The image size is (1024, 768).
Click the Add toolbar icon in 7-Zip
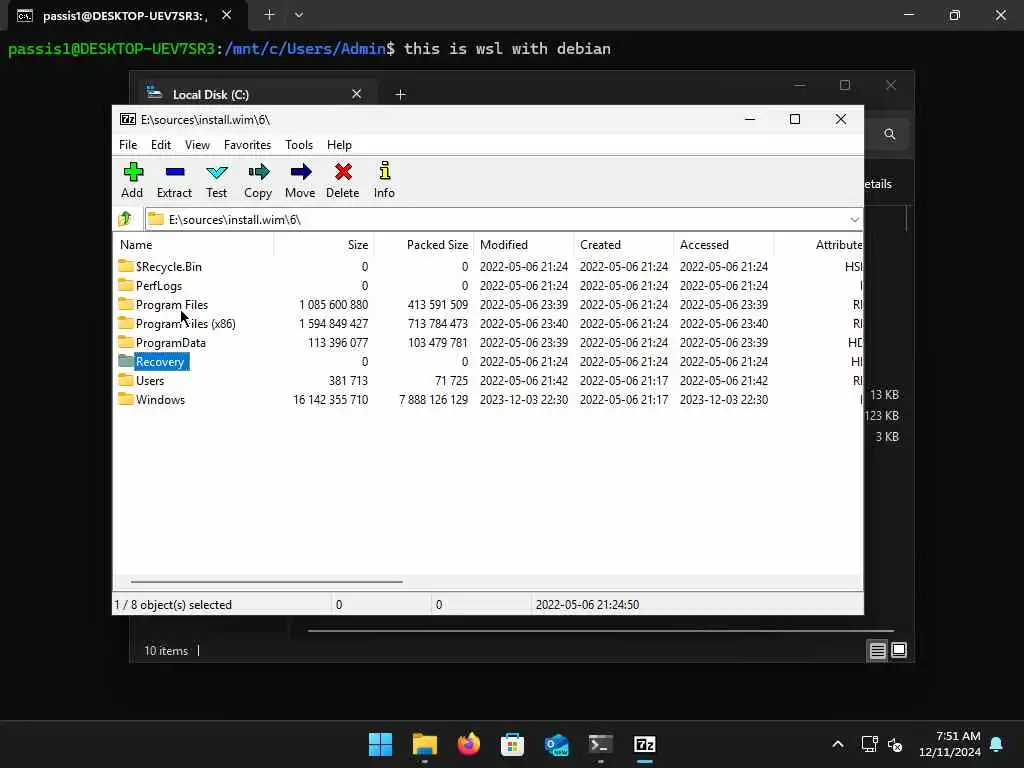(x=133, y=172)
